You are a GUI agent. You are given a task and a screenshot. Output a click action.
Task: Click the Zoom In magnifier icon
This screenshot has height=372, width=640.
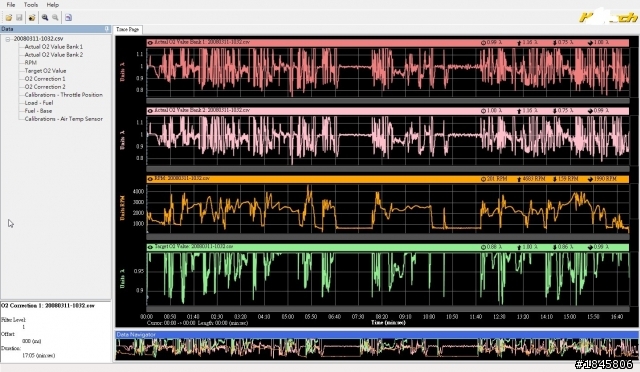click(45, 18)
